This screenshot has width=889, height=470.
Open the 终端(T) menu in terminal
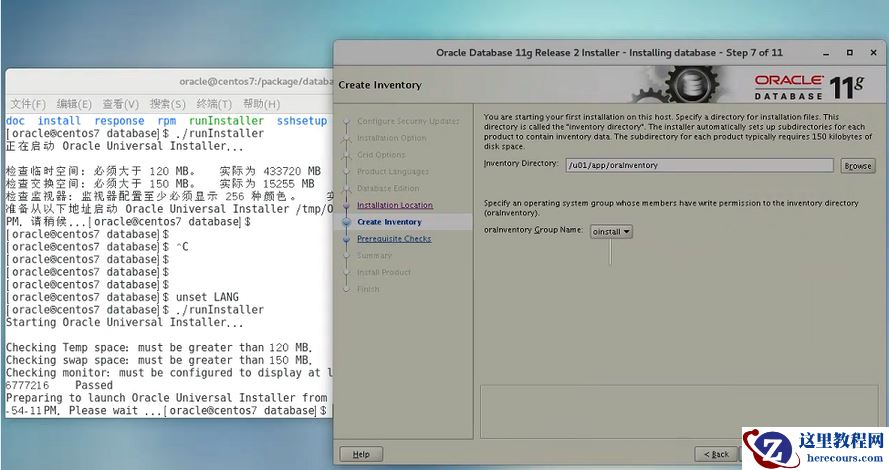click(214, 104)
